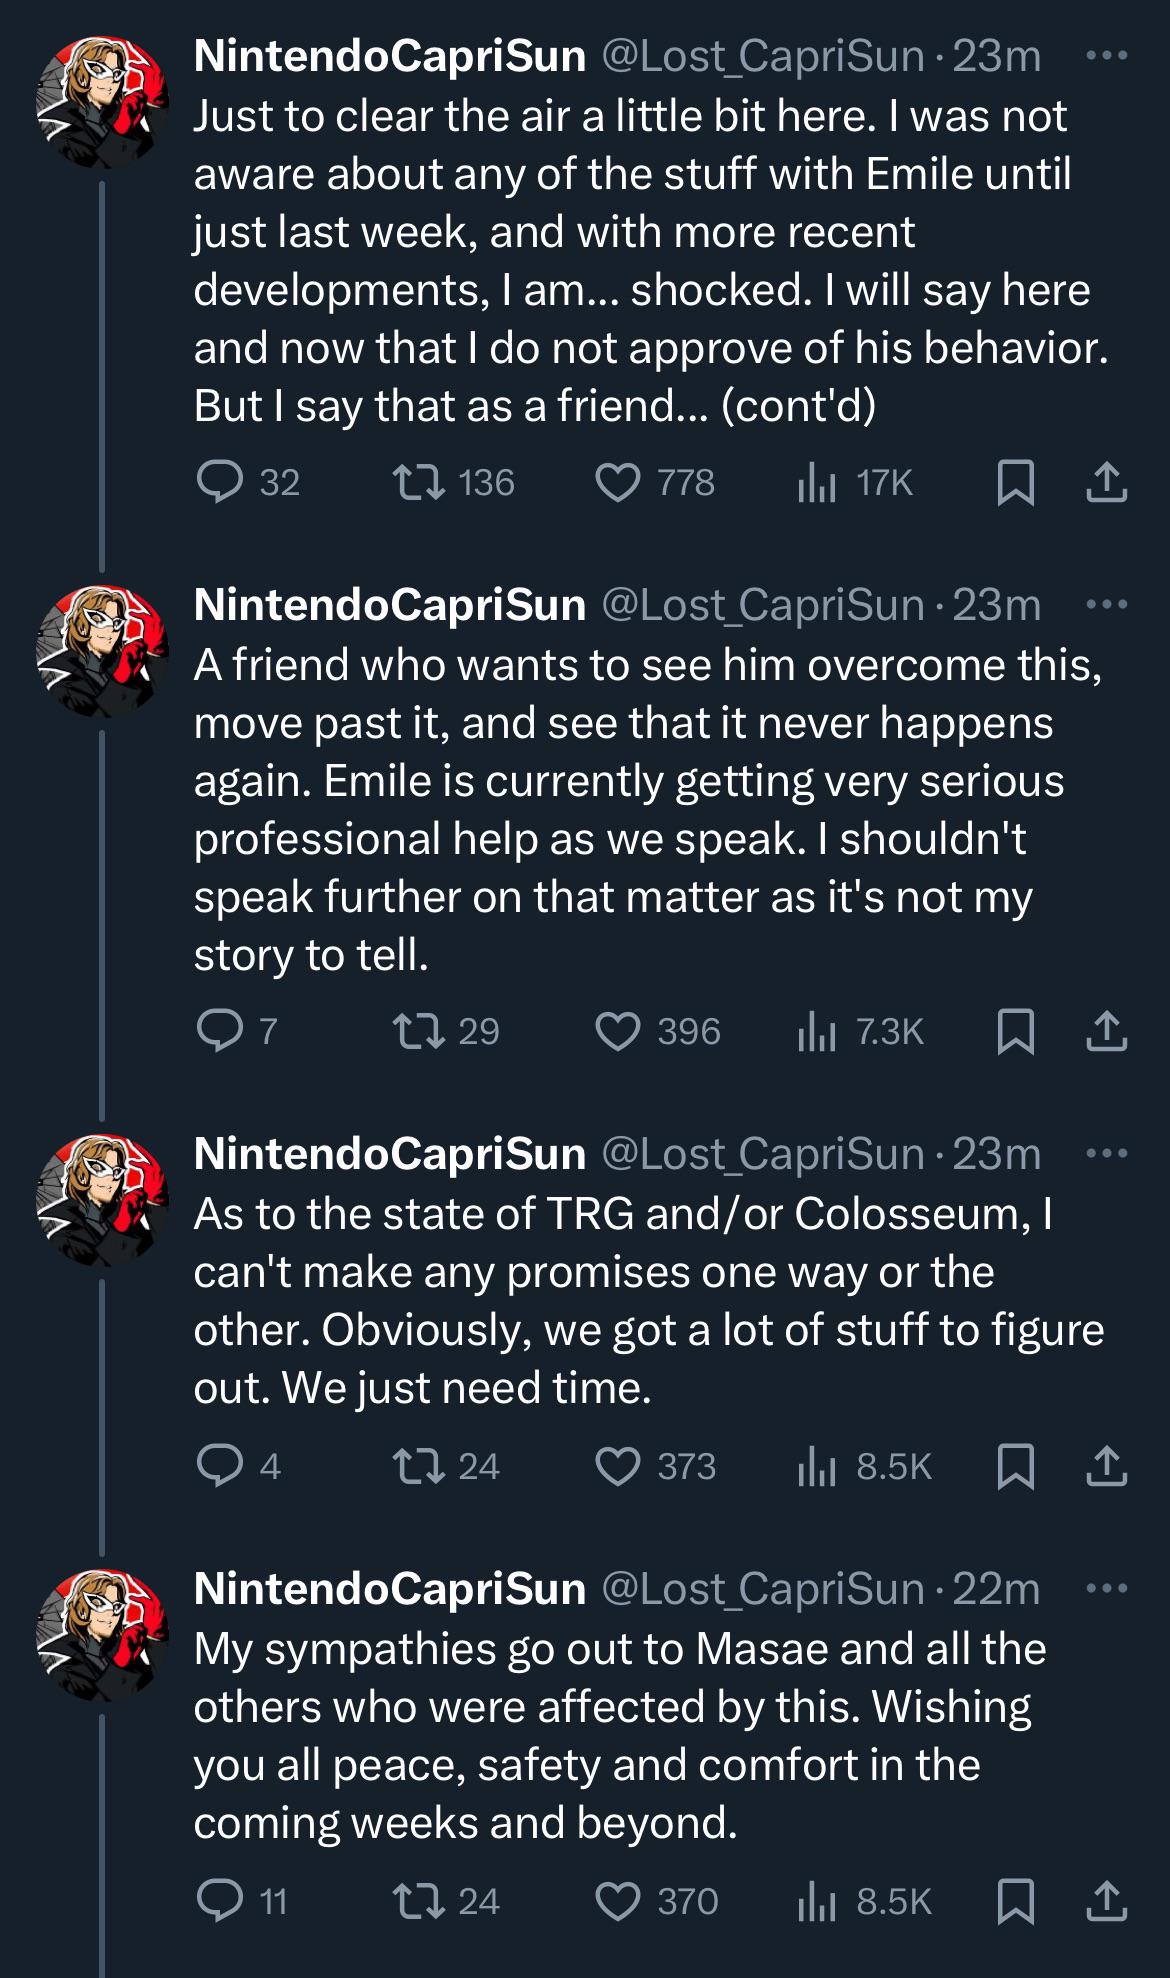The width and height of the screenshot is (1170, 1978).
Task: Share the first tweet in the thread
Action: [1106, 483]
